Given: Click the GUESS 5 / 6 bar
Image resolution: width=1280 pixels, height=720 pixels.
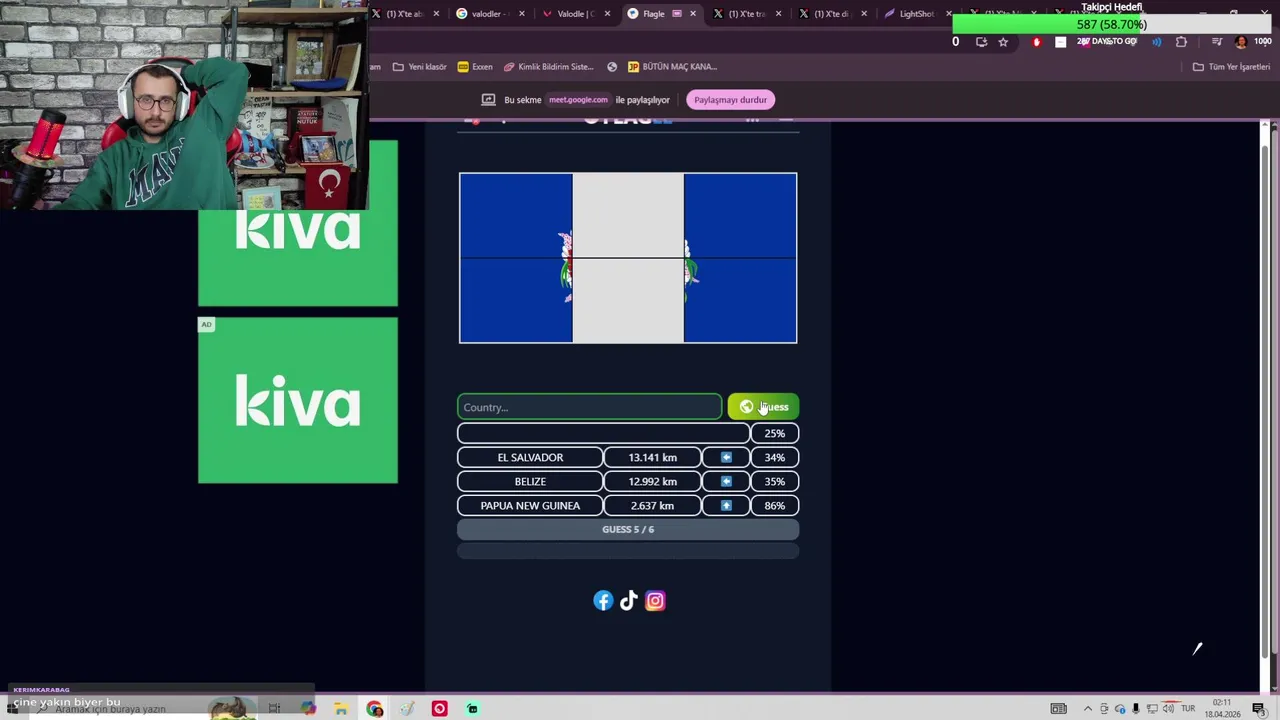Looking at the screenshot, I should pos(628,529).
